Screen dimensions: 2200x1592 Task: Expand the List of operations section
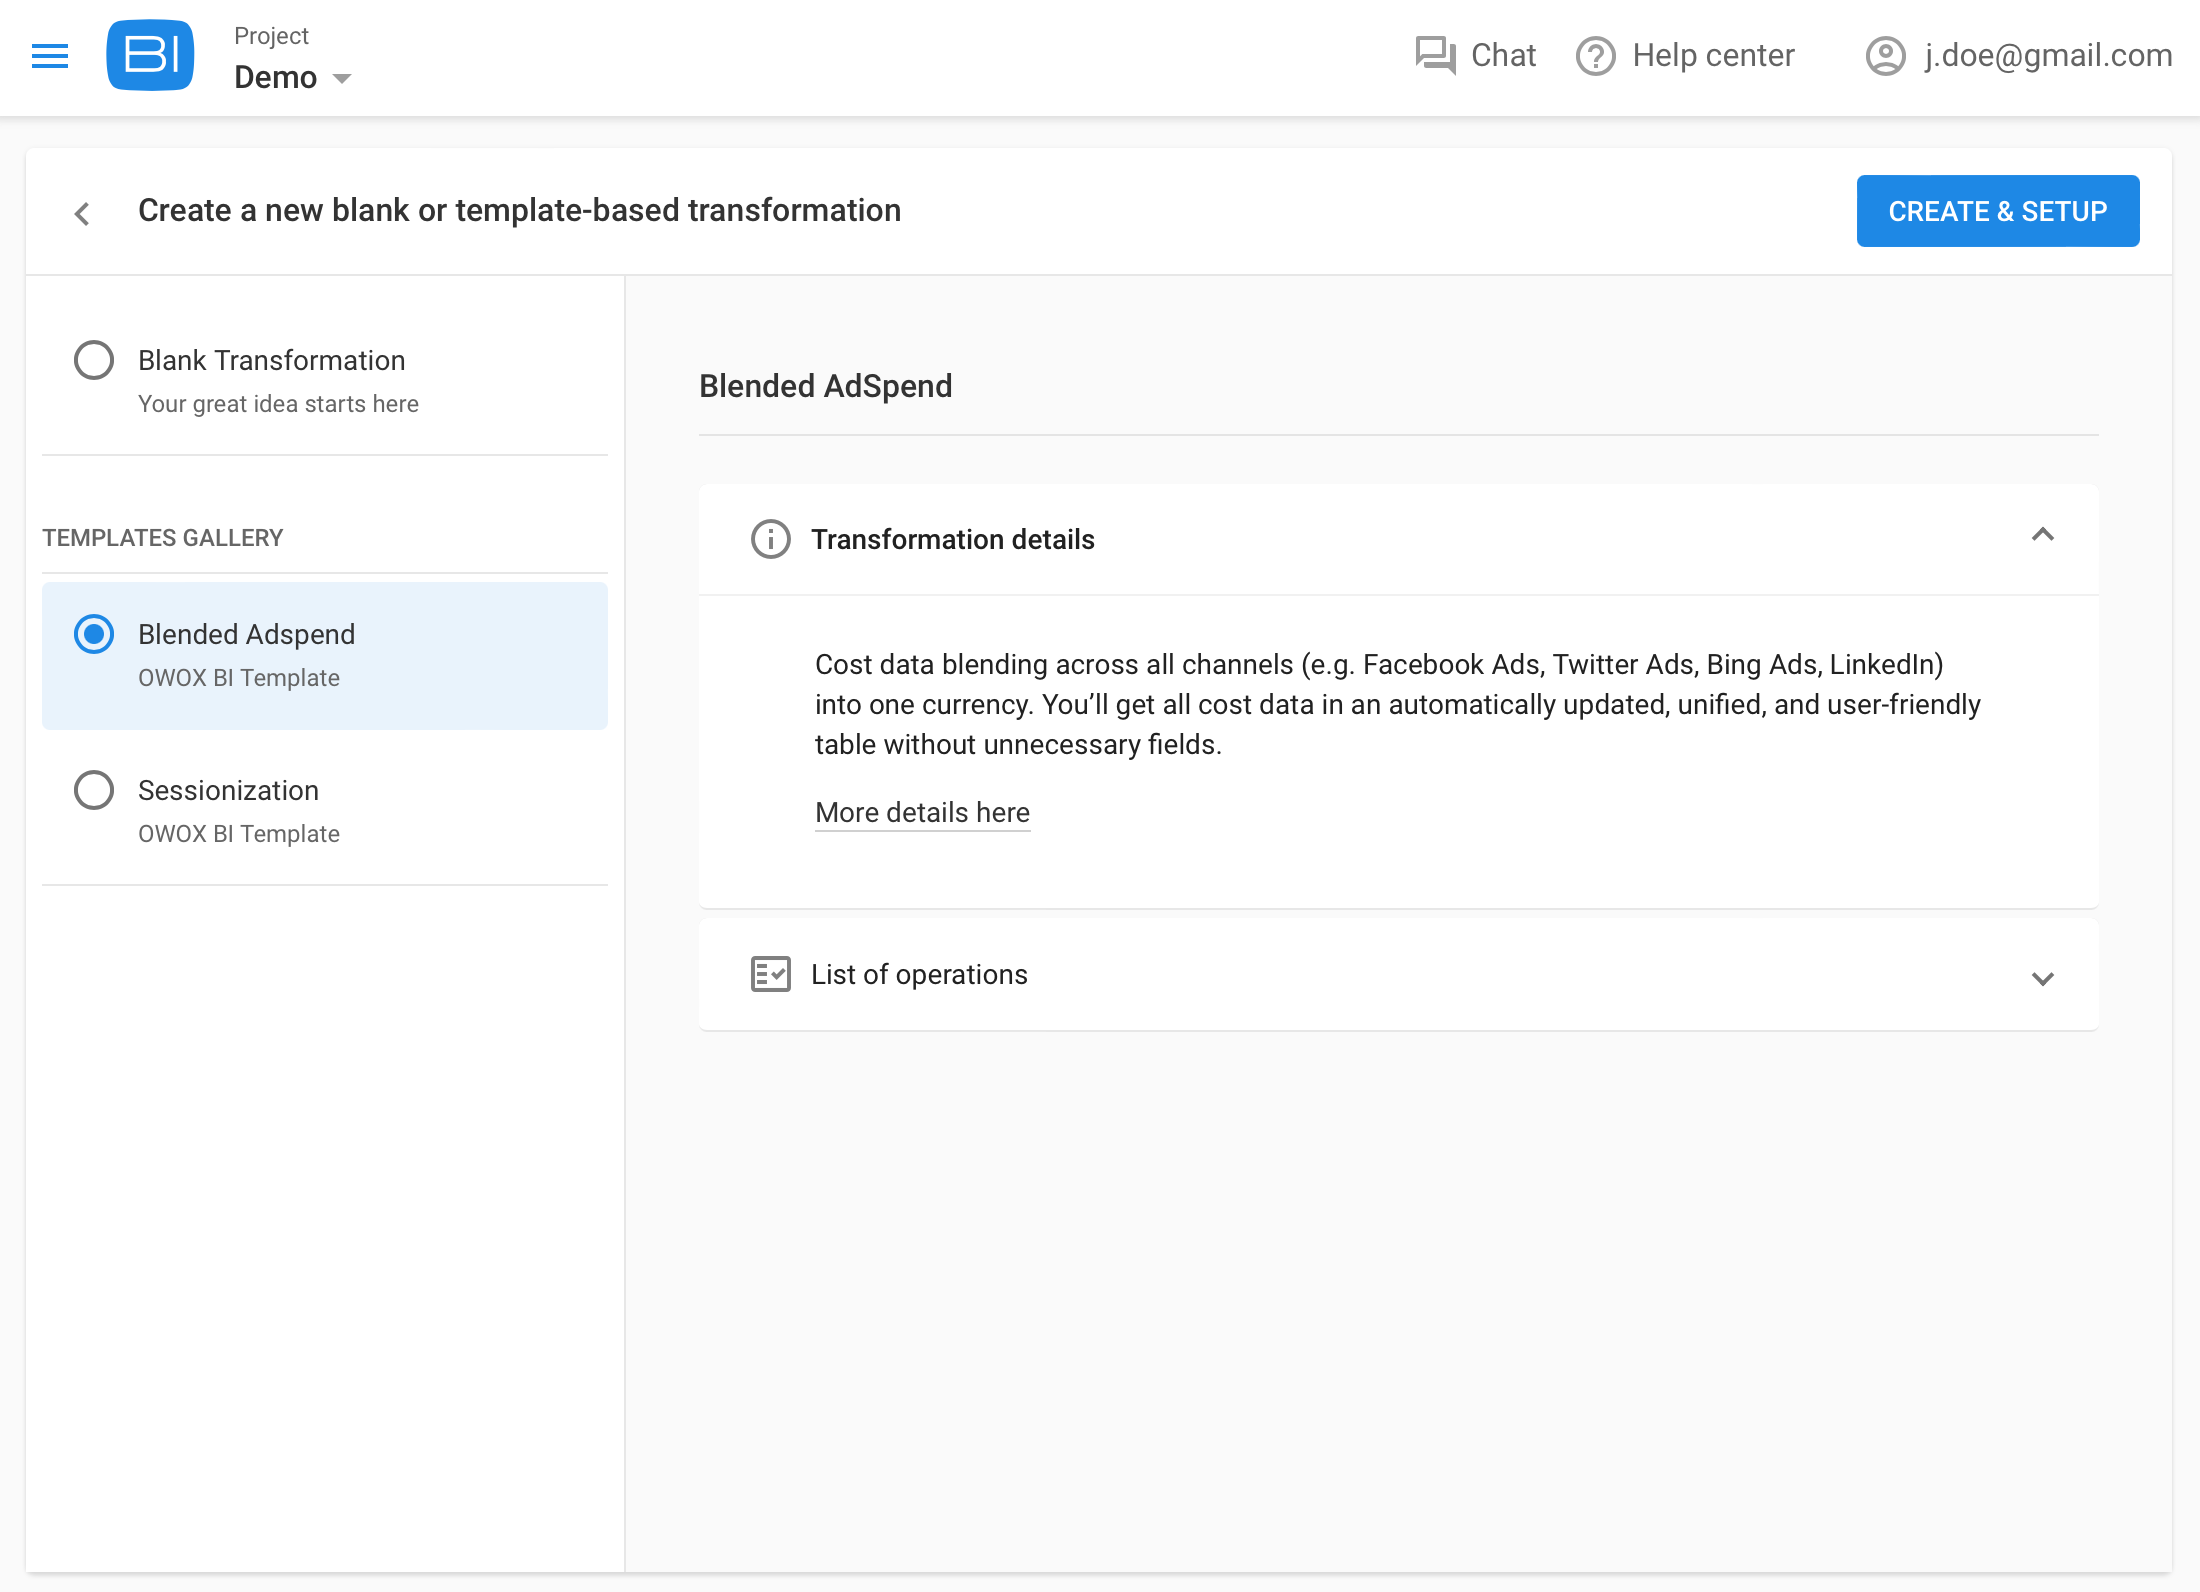point(2043,979)
